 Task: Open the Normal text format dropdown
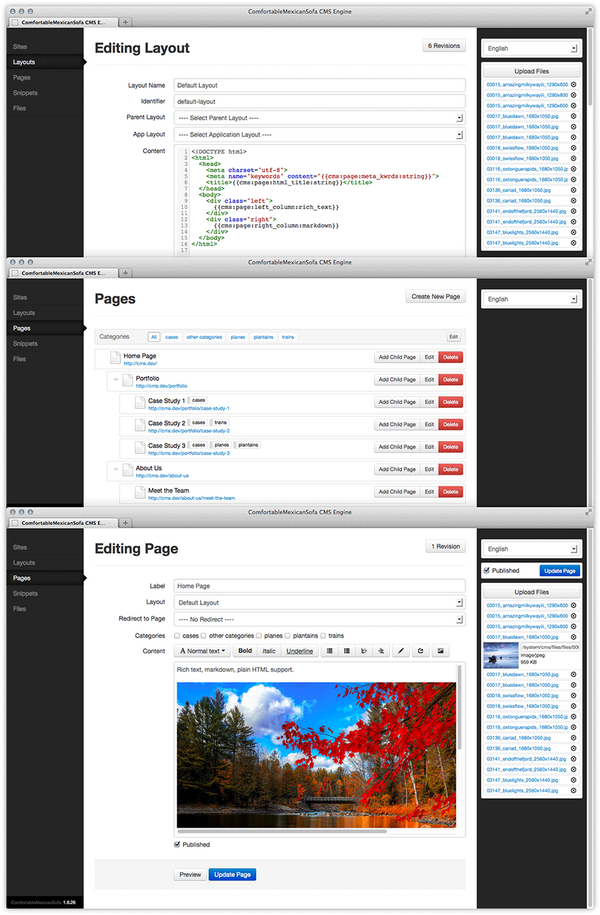coord(203,651)
